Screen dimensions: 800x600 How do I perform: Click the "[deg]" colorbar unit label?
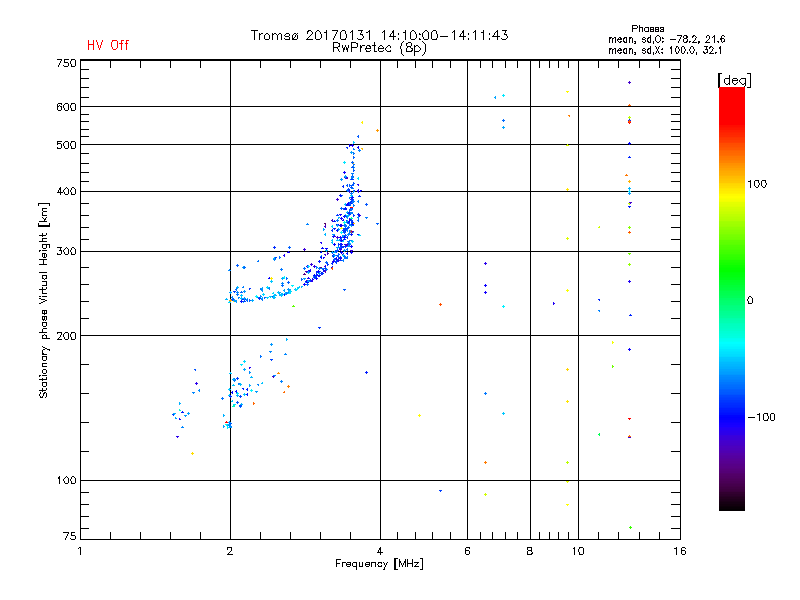pos(734,80)
